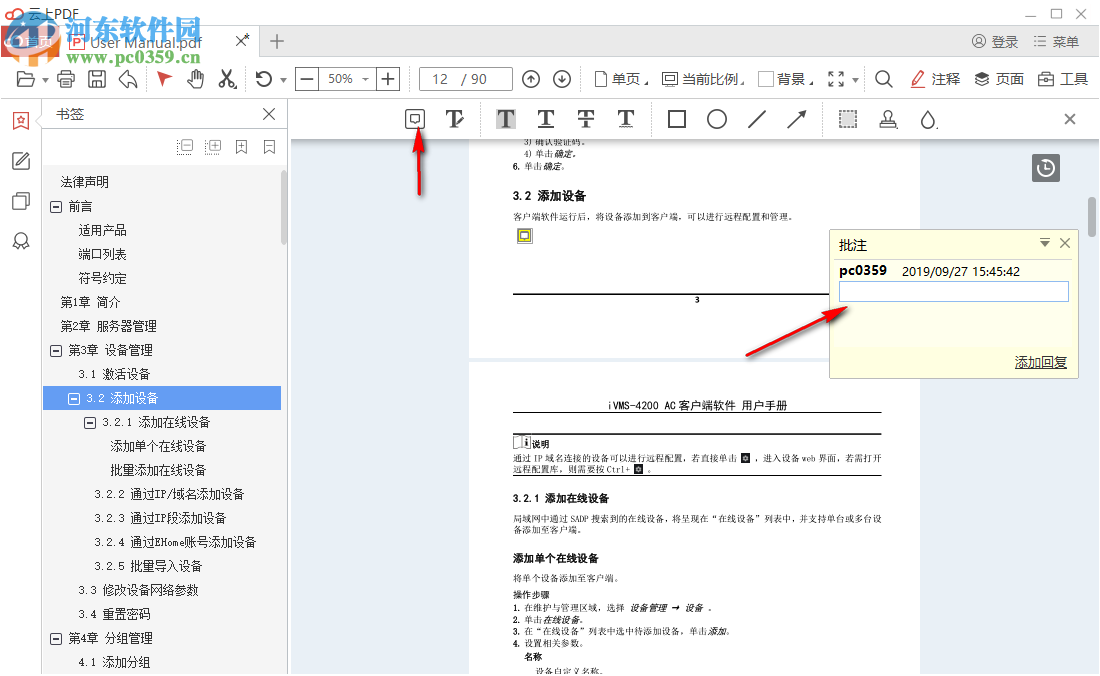1100x676 pixels.
Task: Collapse the 3.2 添加设备 bookmark entry
Action: [x=73, y=397]
